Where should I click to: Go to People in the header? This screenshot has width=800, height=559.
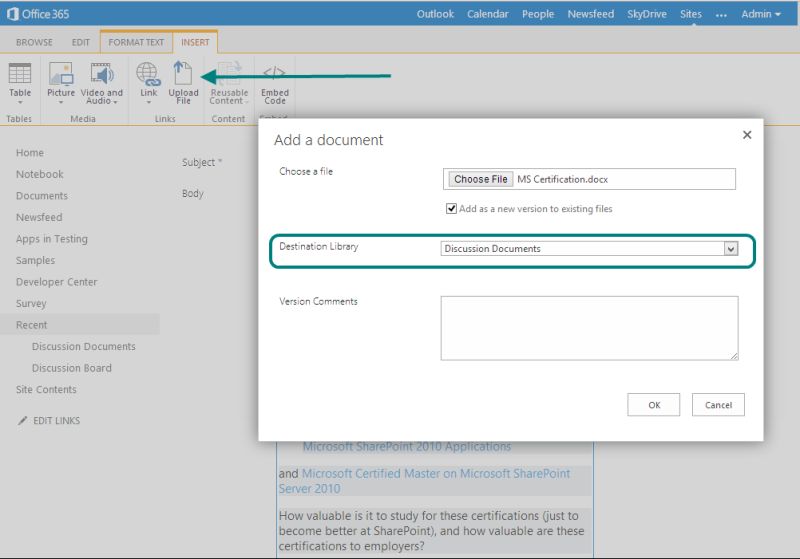(538, 14)
